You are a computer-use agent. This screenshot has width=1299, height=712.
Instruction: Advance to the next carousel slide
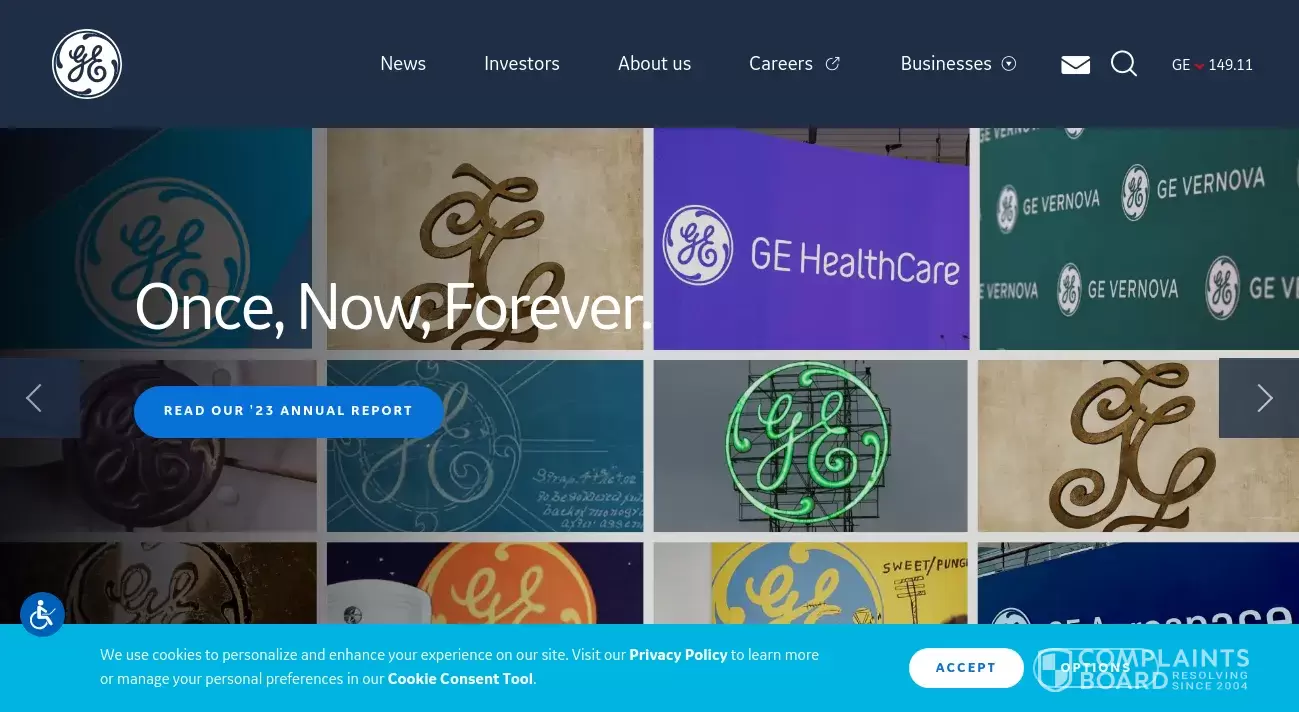click(x=1264, y=398)
